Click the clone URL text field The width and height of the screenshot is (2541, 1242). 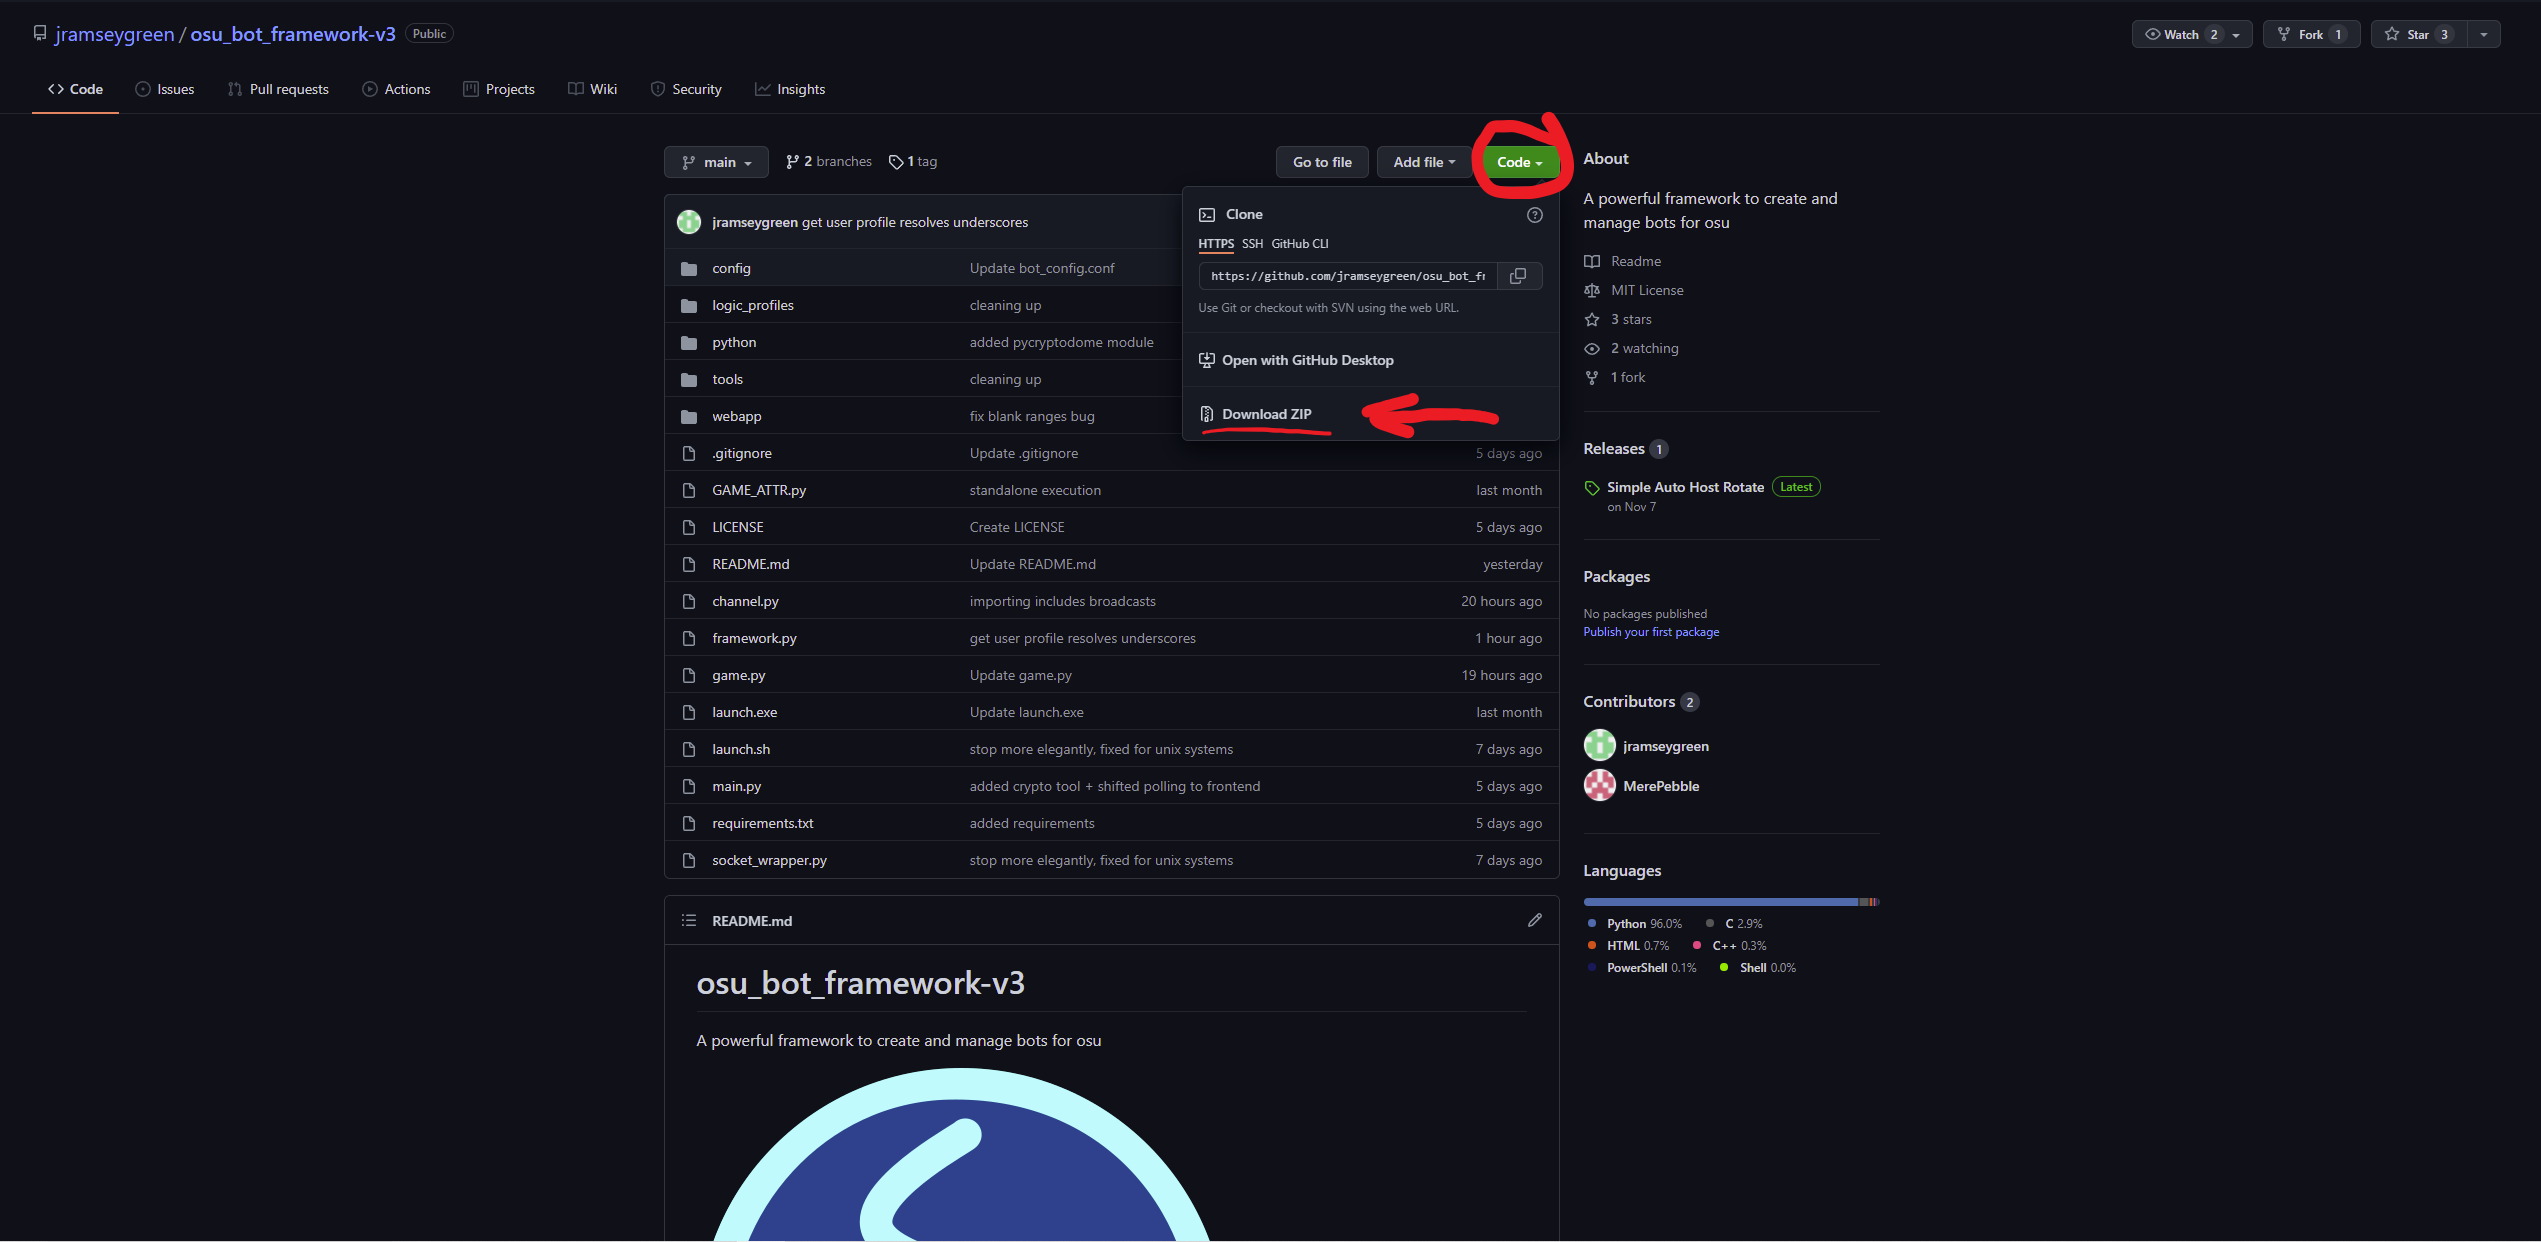coord(1346,276)
